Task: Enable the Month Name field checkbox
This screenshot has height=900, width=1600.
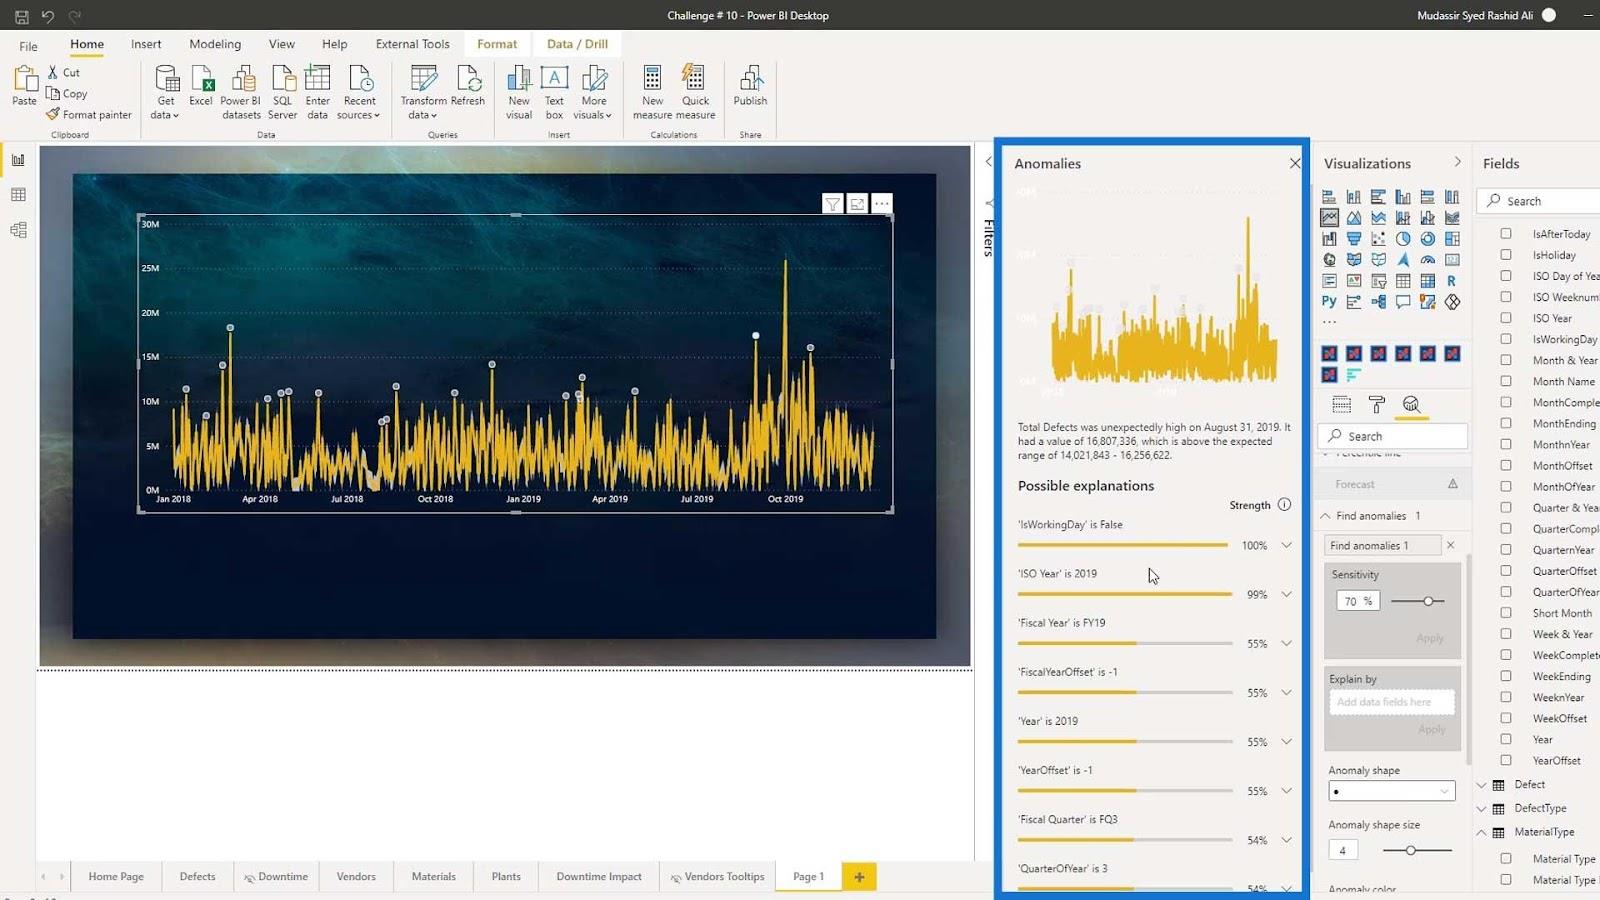Action: [x=1506, y=381]
